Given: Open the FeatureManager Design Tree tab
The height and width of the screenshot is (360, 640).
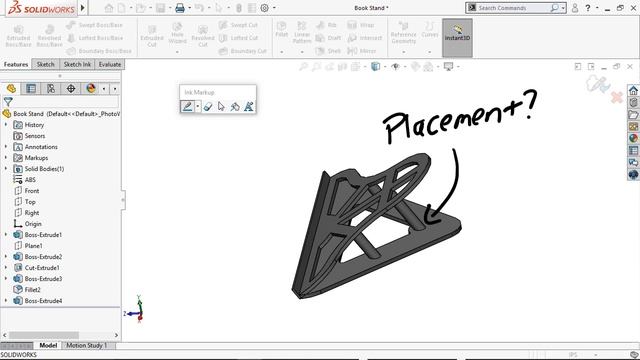Looking at the screenshot, I should (11, 88).
